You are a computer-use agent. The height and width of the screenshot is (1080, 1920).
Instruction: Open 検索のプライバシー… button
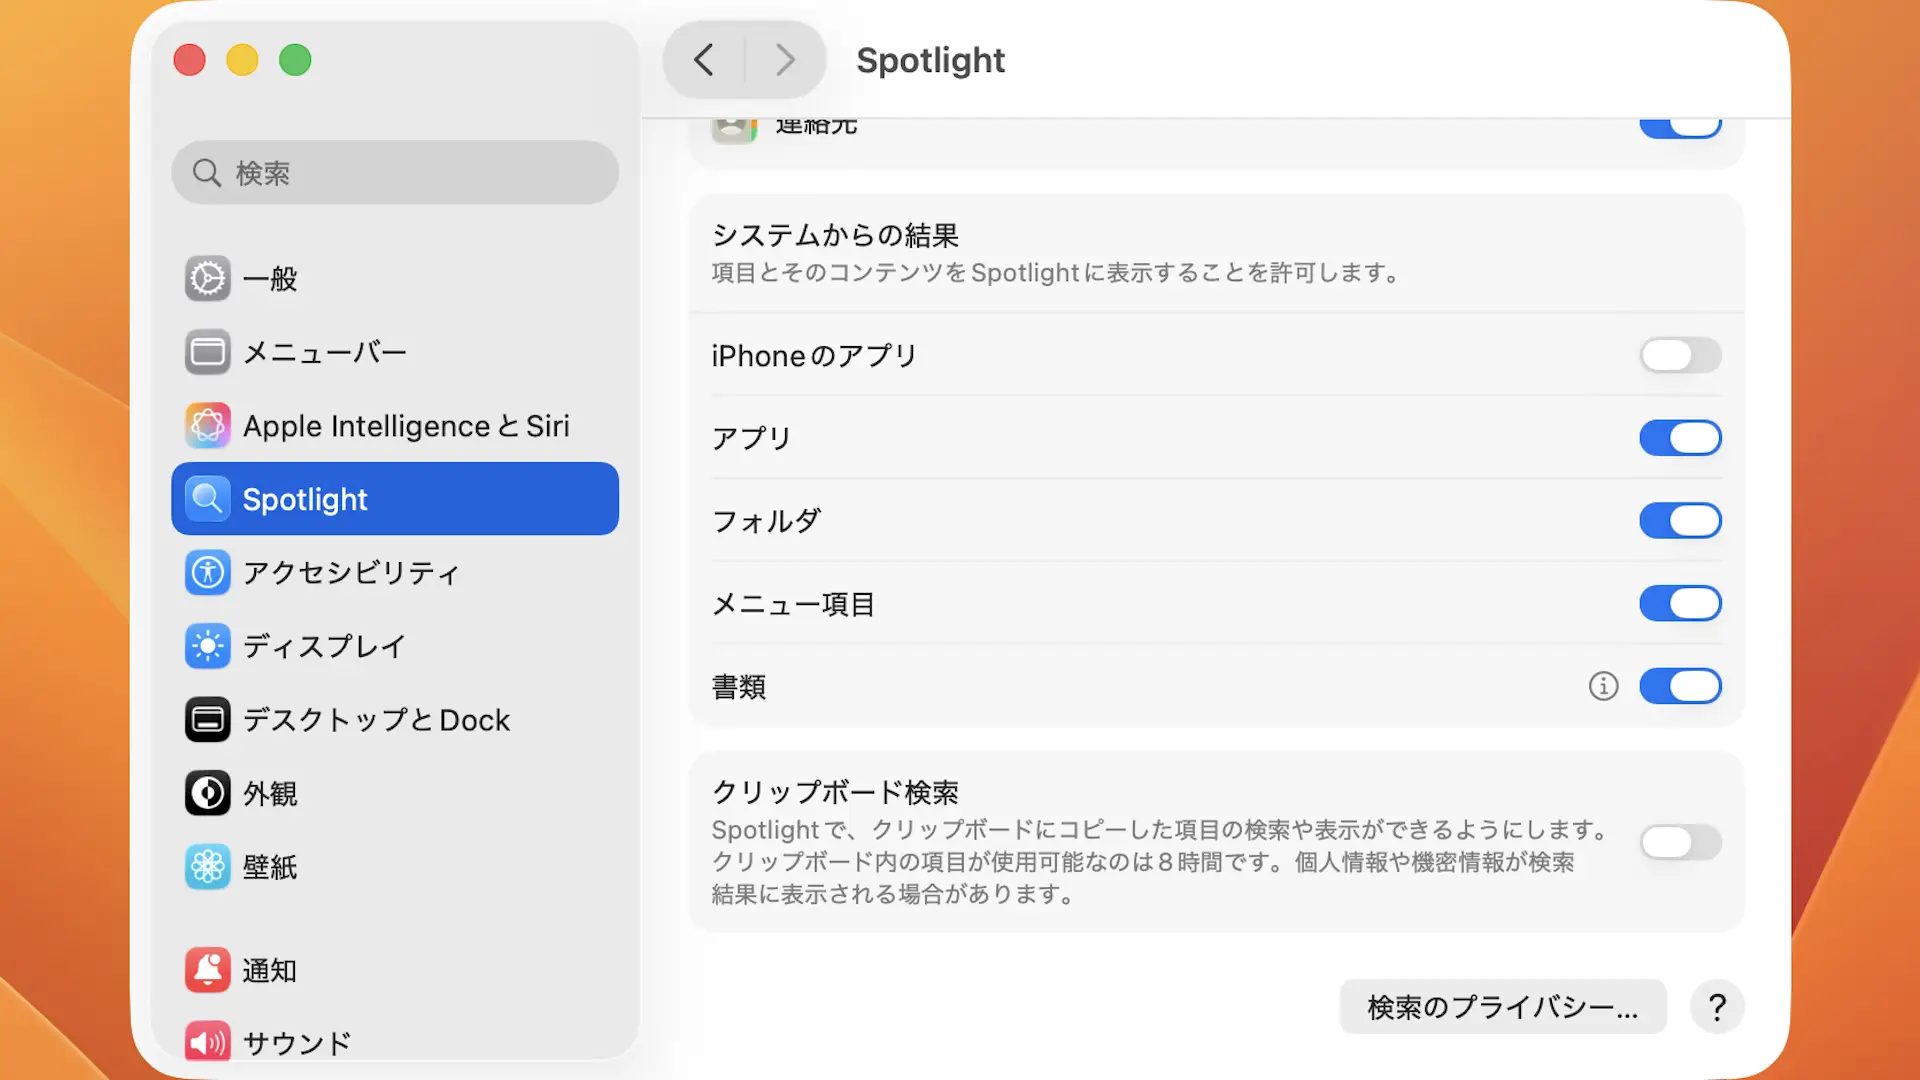[x=1502, y=1007]
